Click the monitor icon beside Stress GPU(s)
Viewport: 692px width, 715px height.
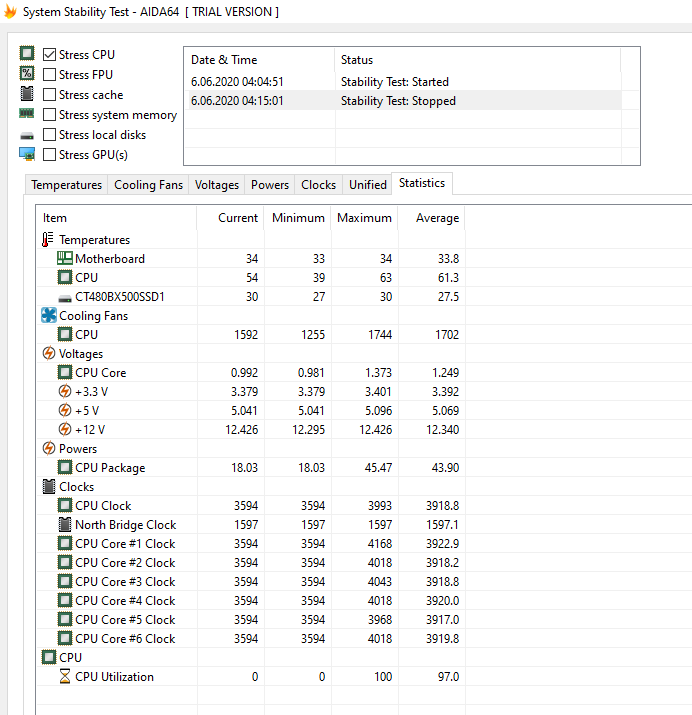point(27,154)
